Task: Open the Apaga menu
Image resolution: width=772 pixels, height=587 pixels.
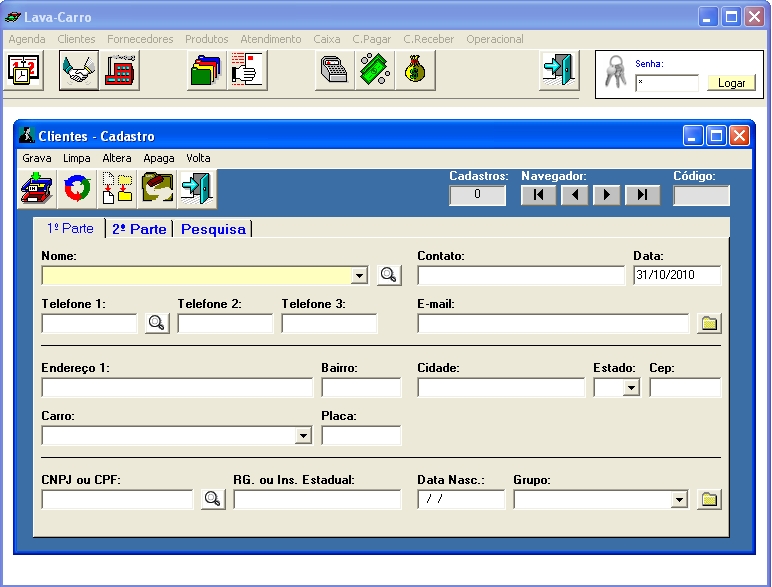Action: (x=159, y=158)
